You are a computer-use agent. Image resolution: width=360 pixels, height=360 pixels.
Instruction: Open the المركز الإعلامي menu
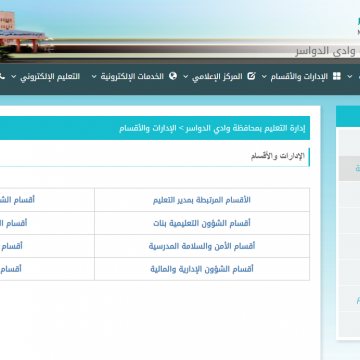[x=217, y=76]
